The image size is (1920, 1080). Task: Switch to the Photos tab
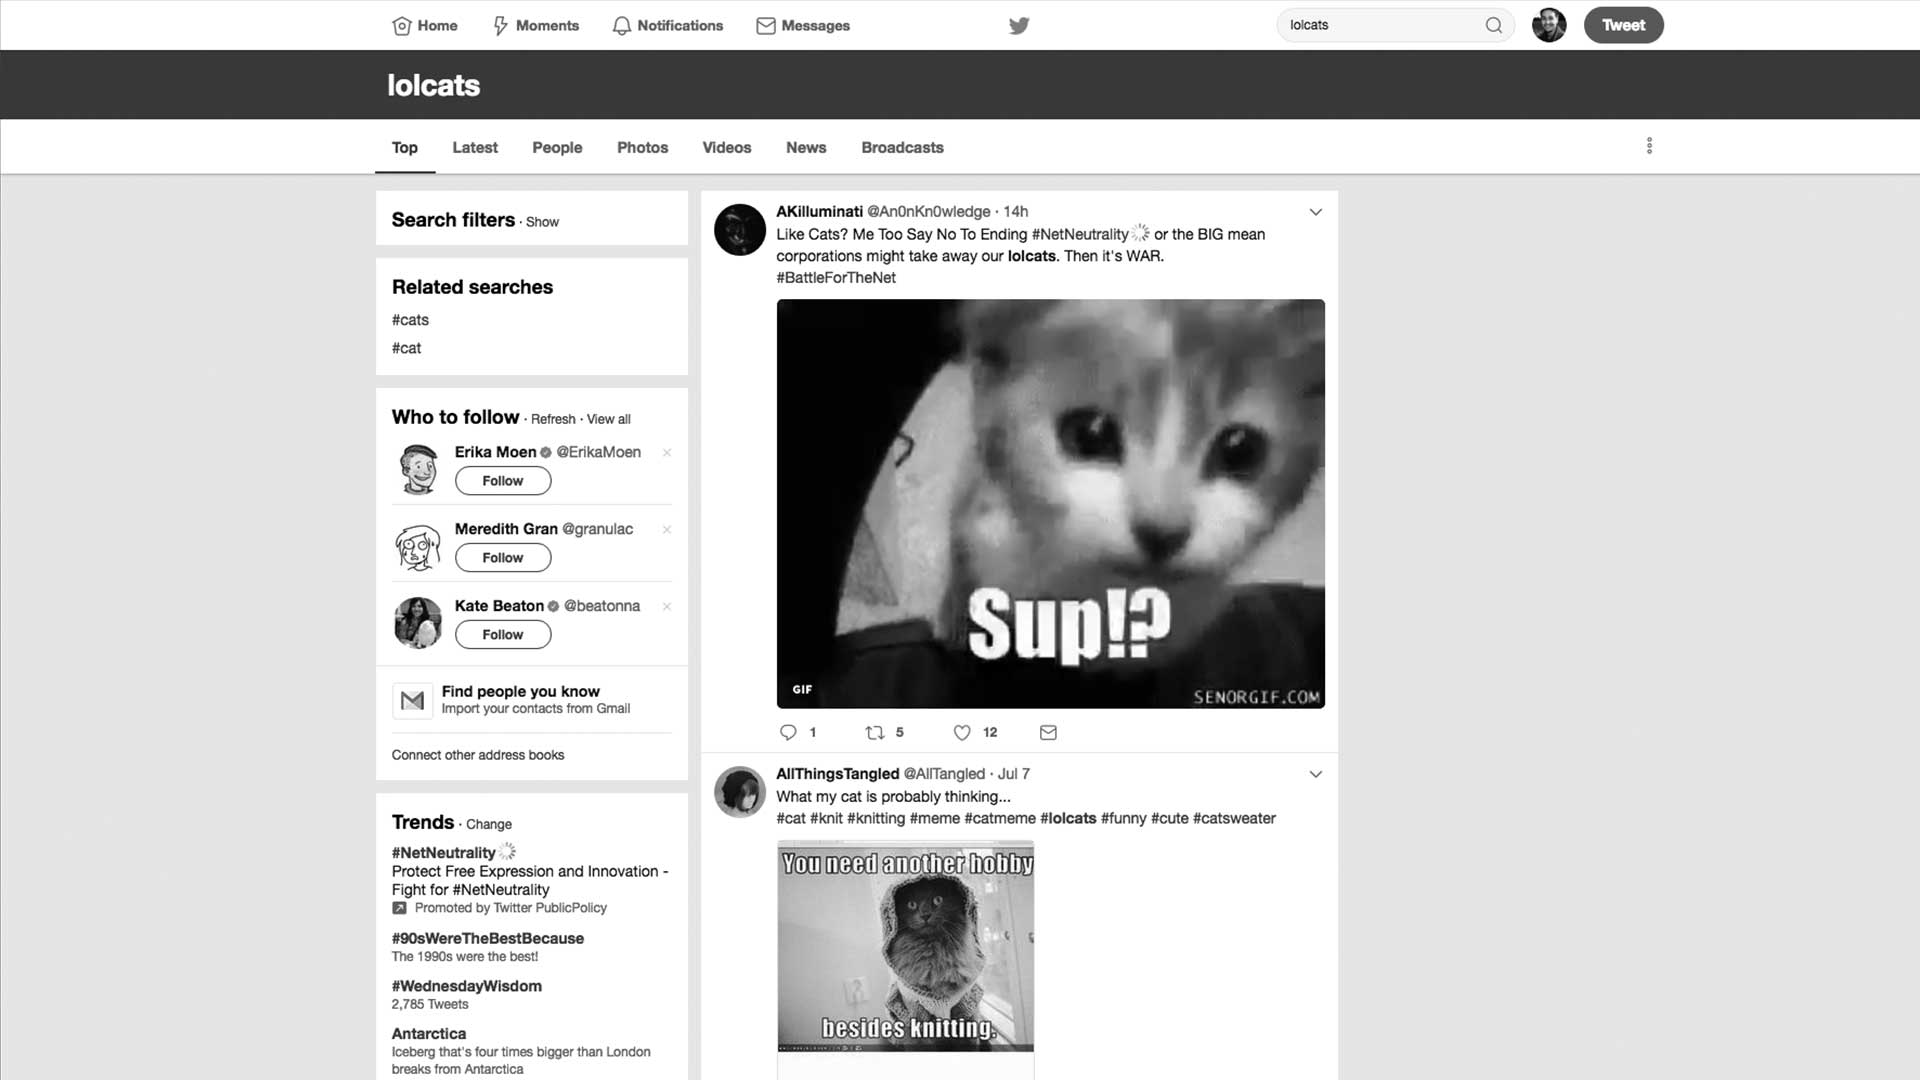pos(642,147)
